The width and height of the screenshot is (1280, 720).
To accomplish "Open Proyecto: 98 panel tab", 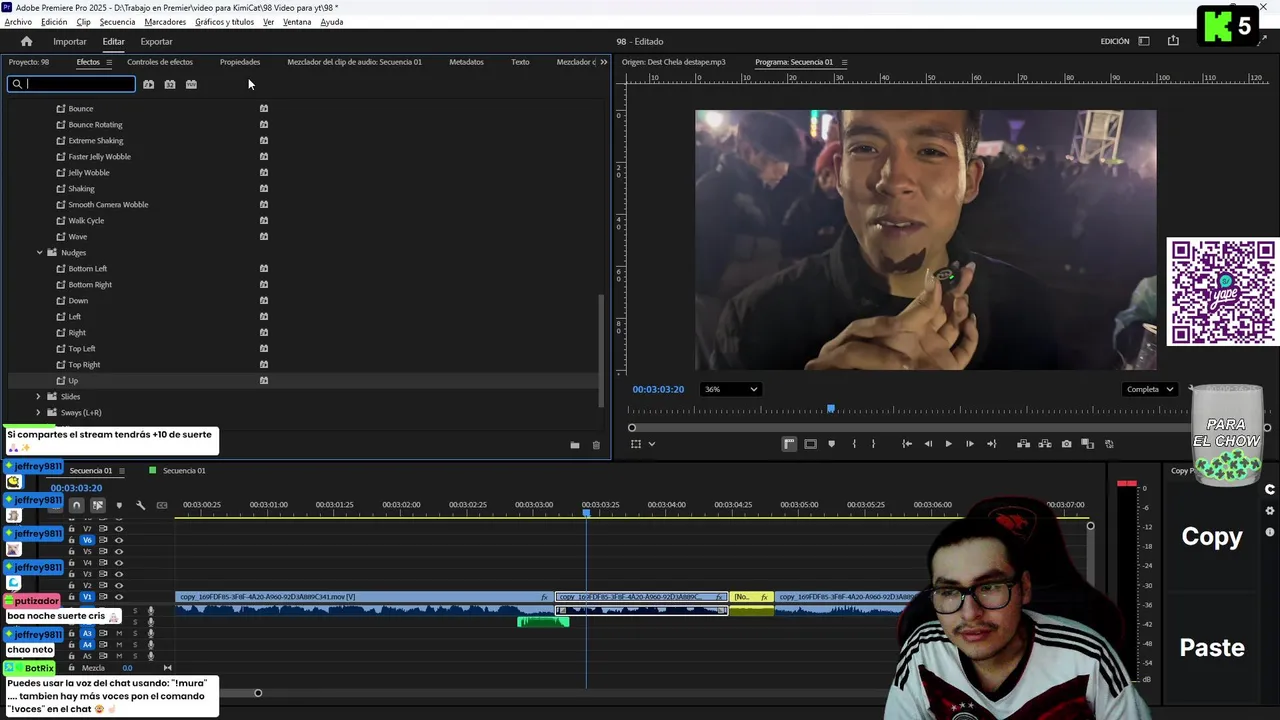I will pos(29,62).
